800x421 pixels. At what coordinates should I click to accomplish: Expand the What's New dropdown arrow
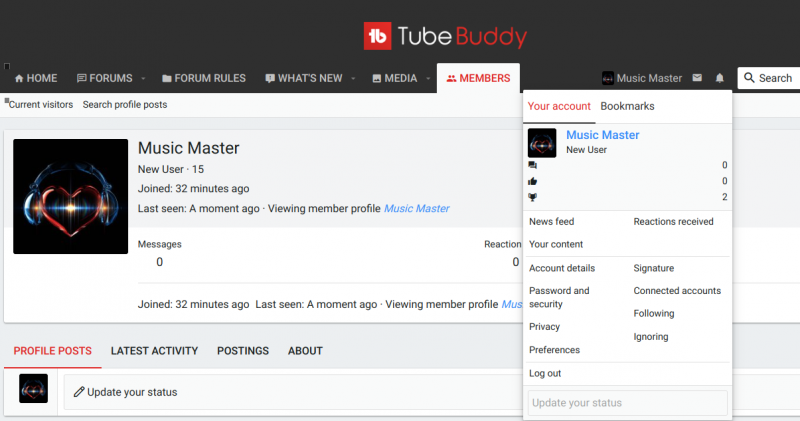click(x=352, y=78)
